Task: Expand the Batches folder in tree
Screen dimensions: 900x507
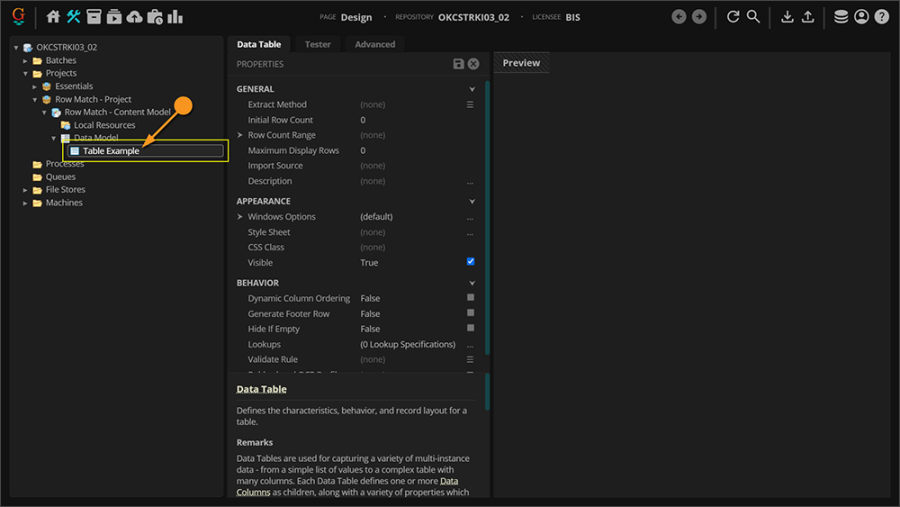Action: (x=26, y=61)
